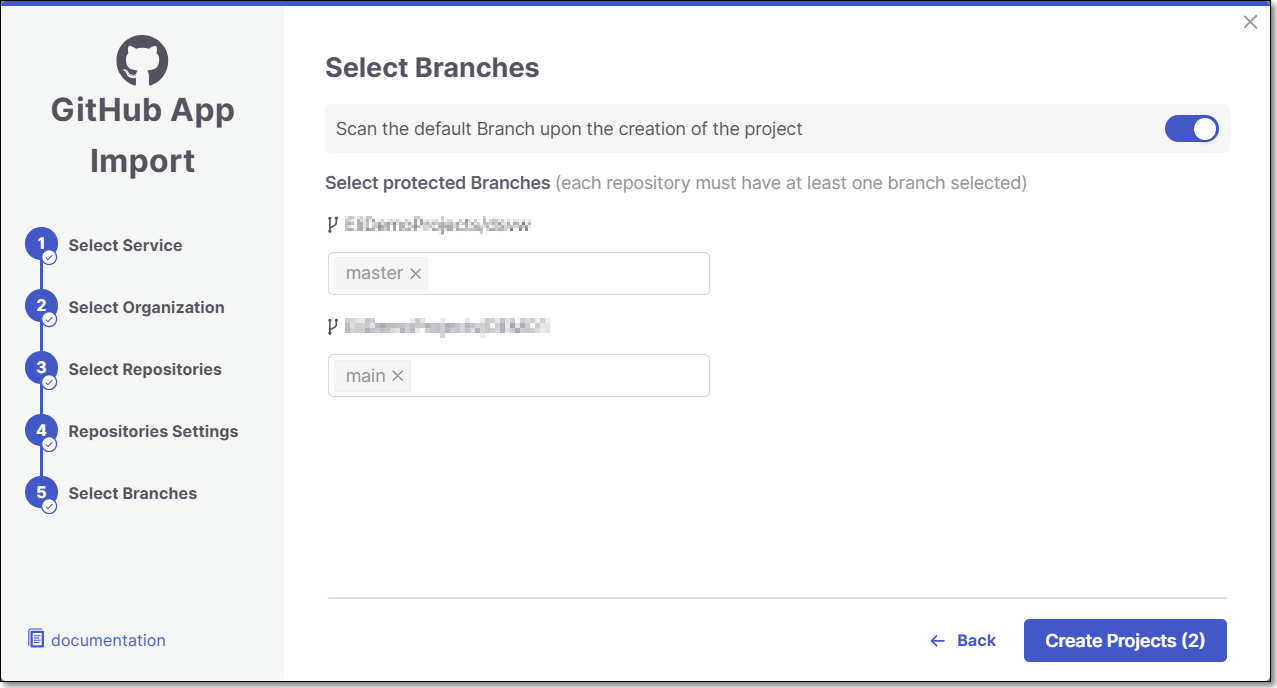This screenshot has width=1277, height=688.
Task: Click the Select Branches step label
Action: click(x=132, y=493)
